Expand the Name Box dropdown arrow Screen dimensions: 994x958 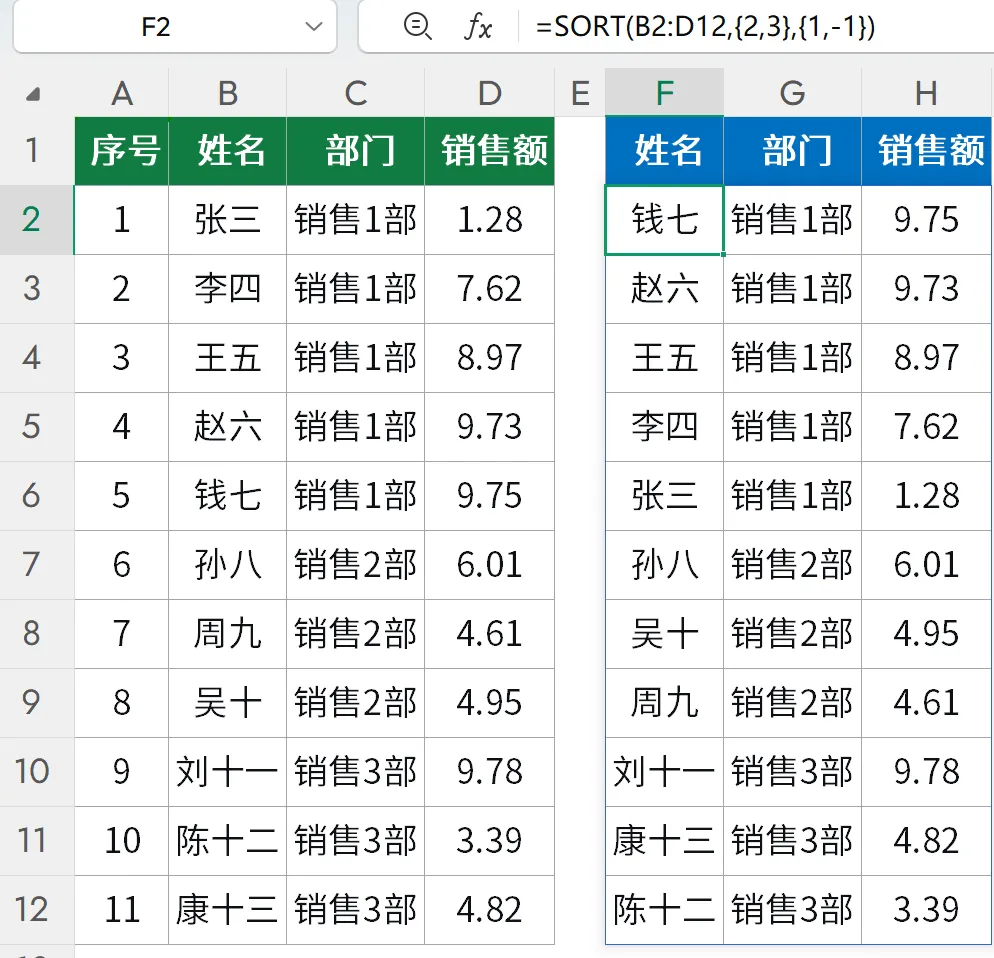(313, 27)
